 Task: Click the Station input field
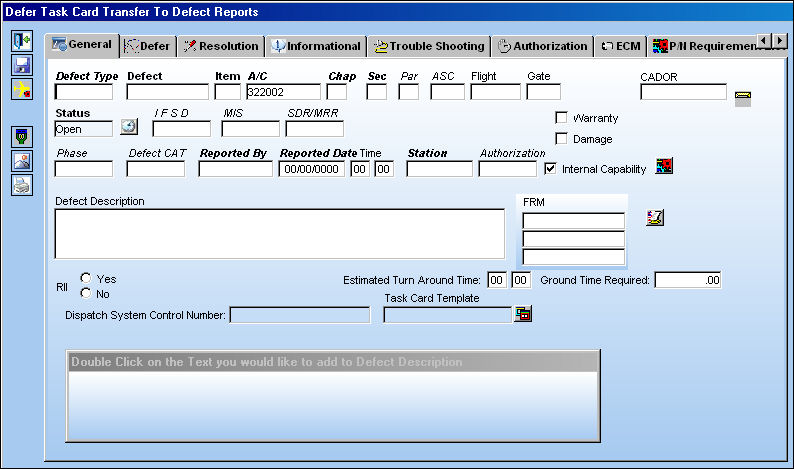pyautogui.click(x=440, y=169)
